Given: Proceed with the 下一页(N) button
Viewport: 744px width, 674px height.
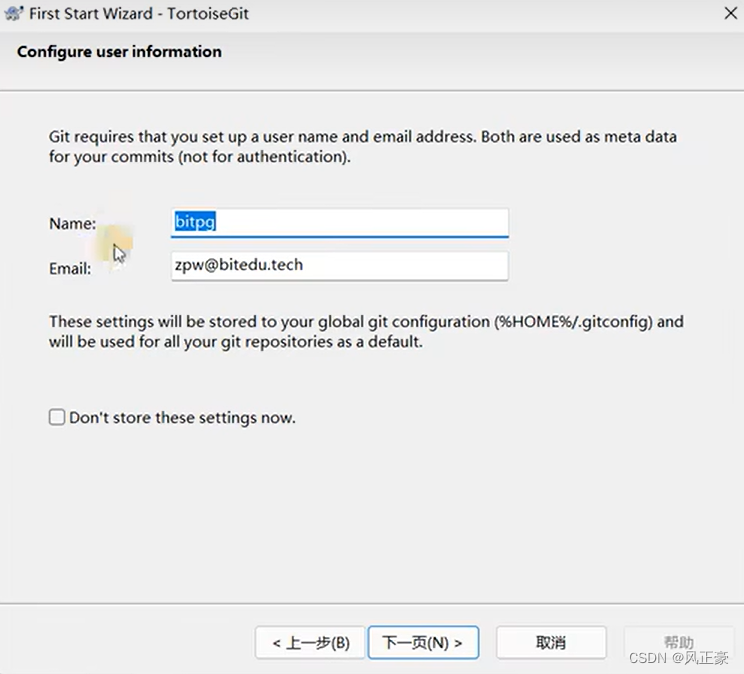Looking at the screenshot, I should 423,643.
